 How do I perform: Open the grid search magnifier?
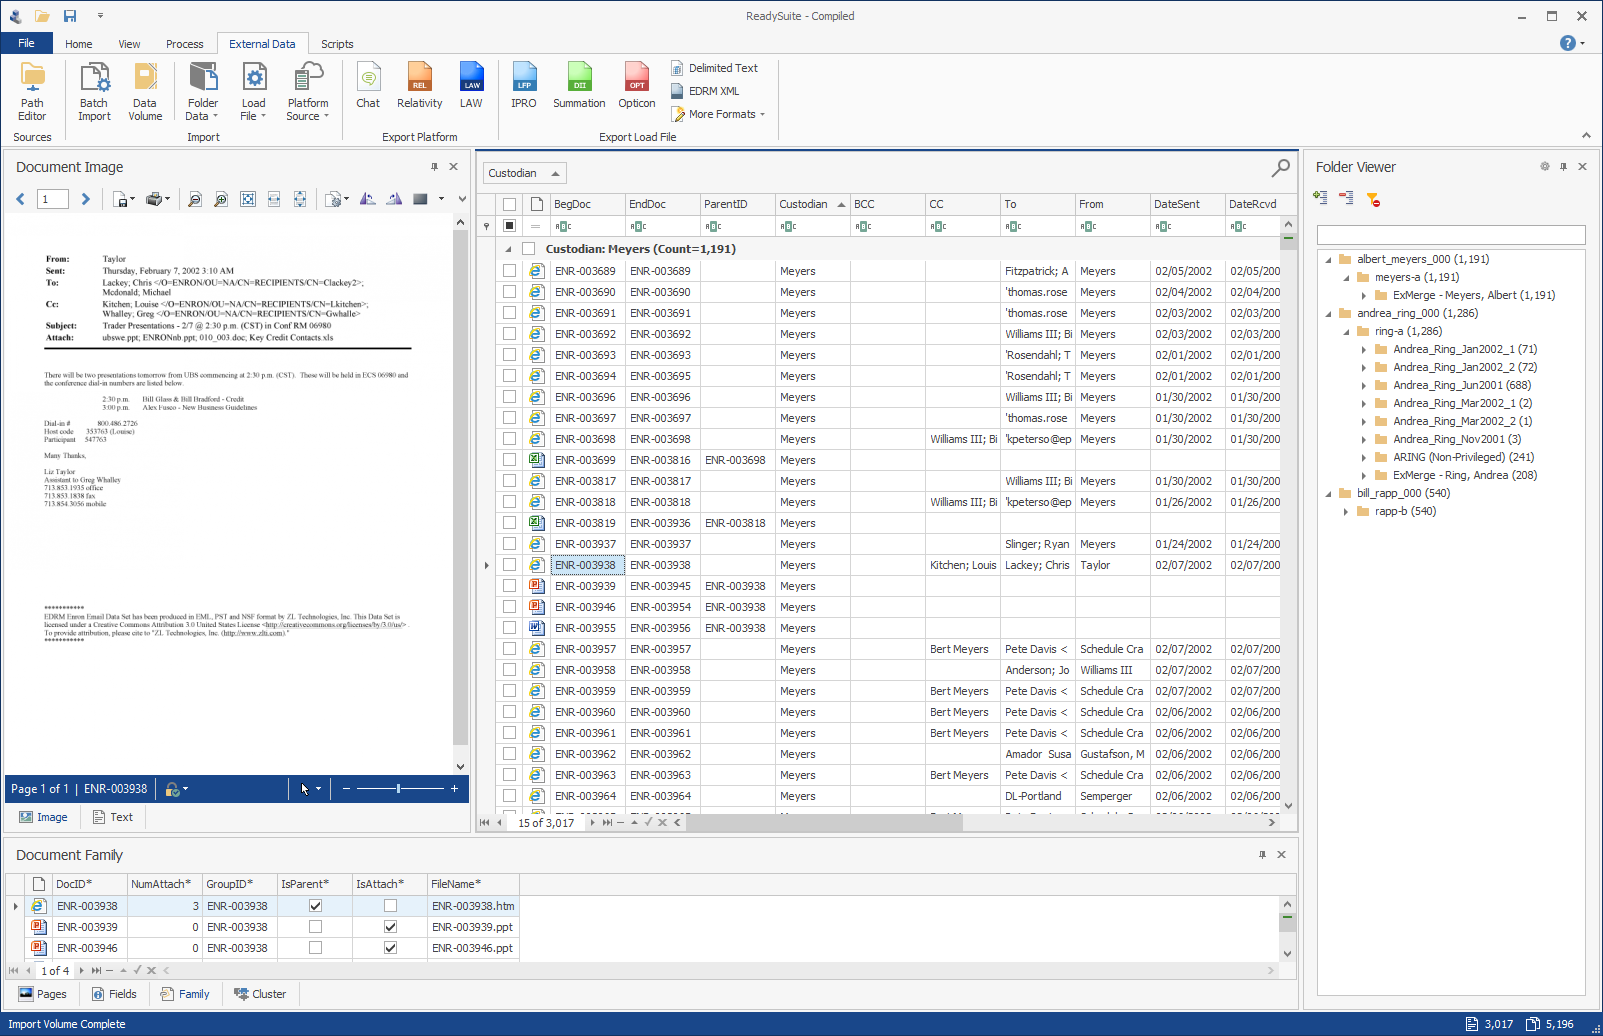click(x=1280, y=168)
